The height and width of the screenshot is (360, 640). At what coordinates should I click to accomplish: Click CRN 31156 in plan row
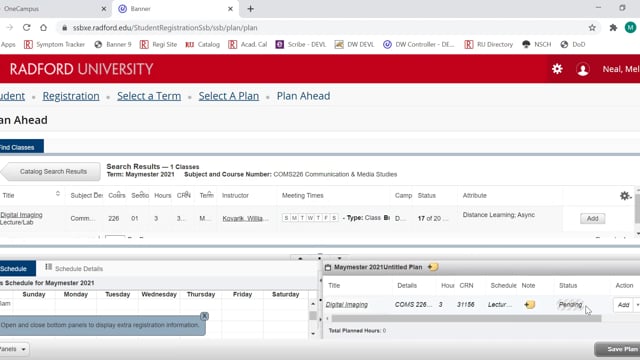tap(465, 304)
